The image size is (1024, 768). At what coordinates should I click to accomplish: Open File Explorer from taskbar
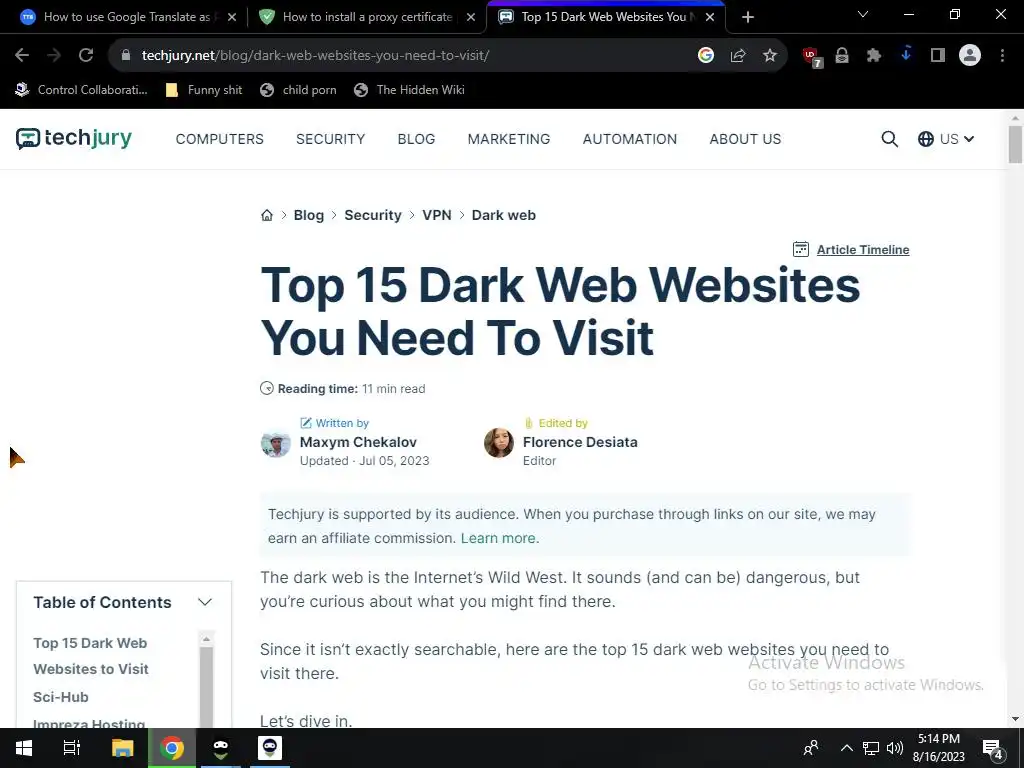tap(122, 748)
